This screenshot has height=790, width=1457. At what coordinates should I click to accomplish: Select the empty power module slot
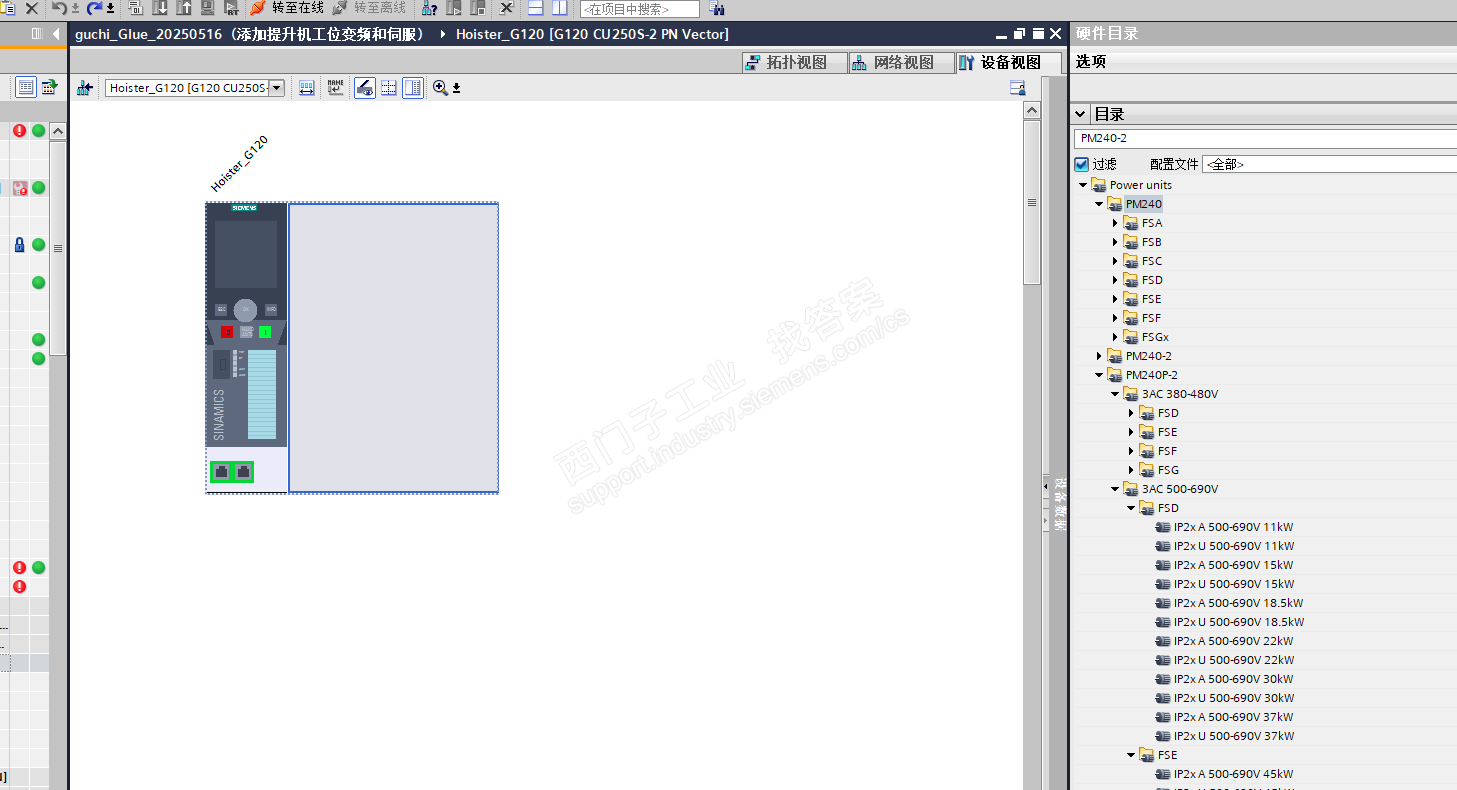click(x=393, y=347)
